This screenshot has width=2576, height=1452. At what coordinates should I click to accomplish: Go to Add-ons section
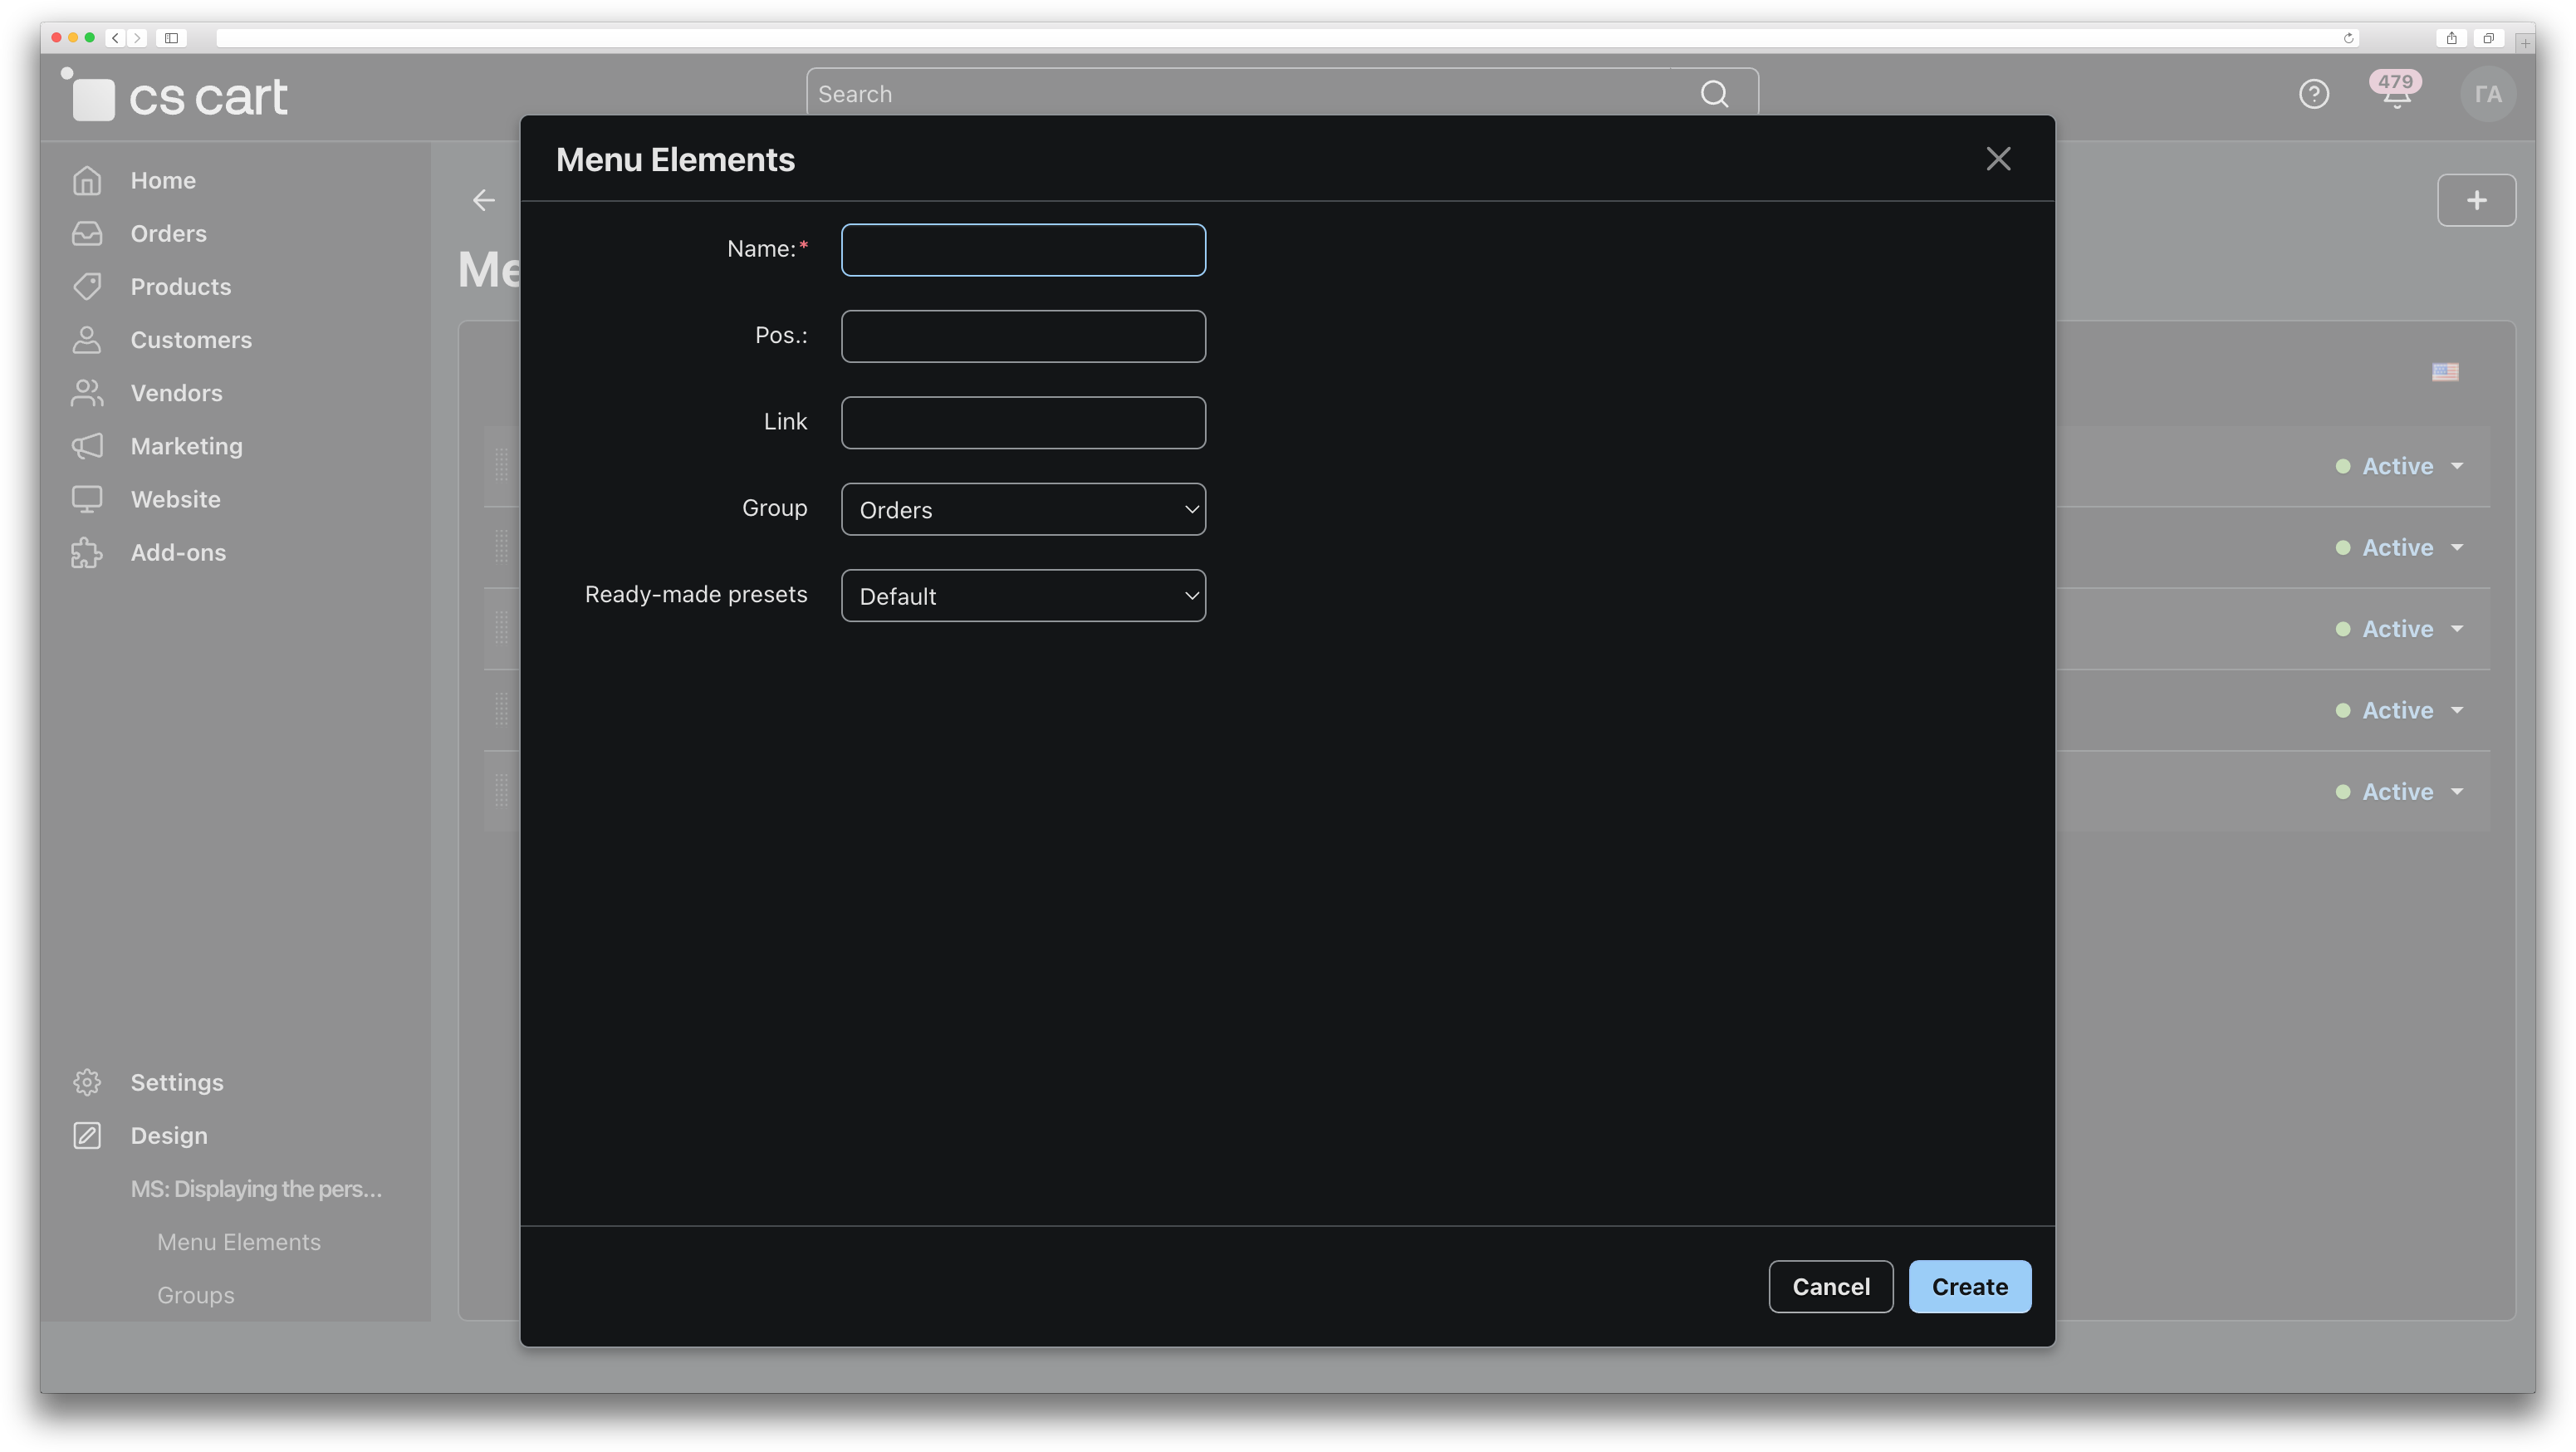point(178,553)
